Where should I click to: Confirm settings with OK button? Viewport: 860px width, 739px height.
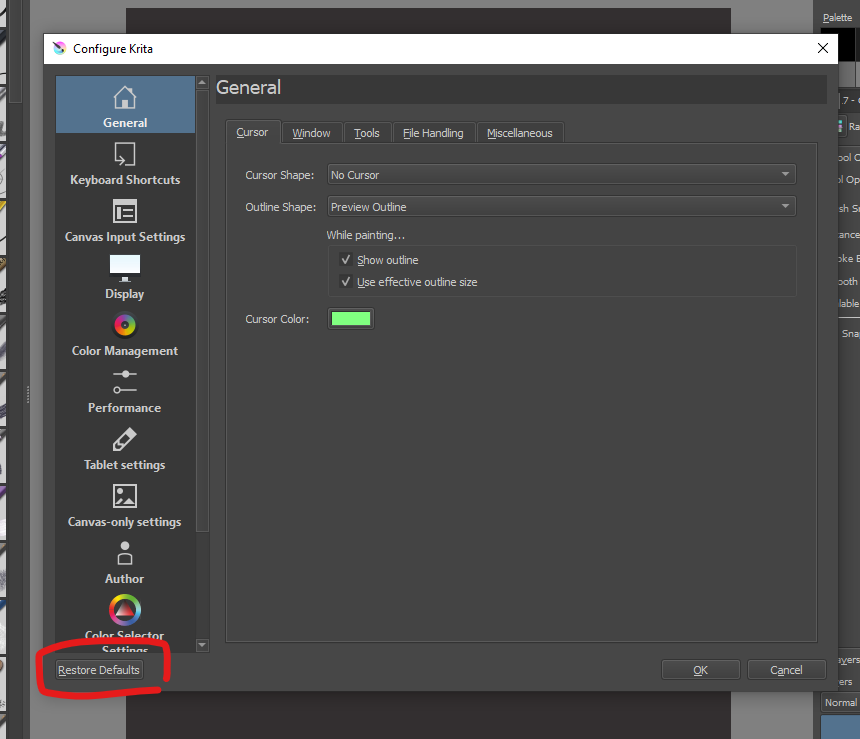[x=700, y=670]
